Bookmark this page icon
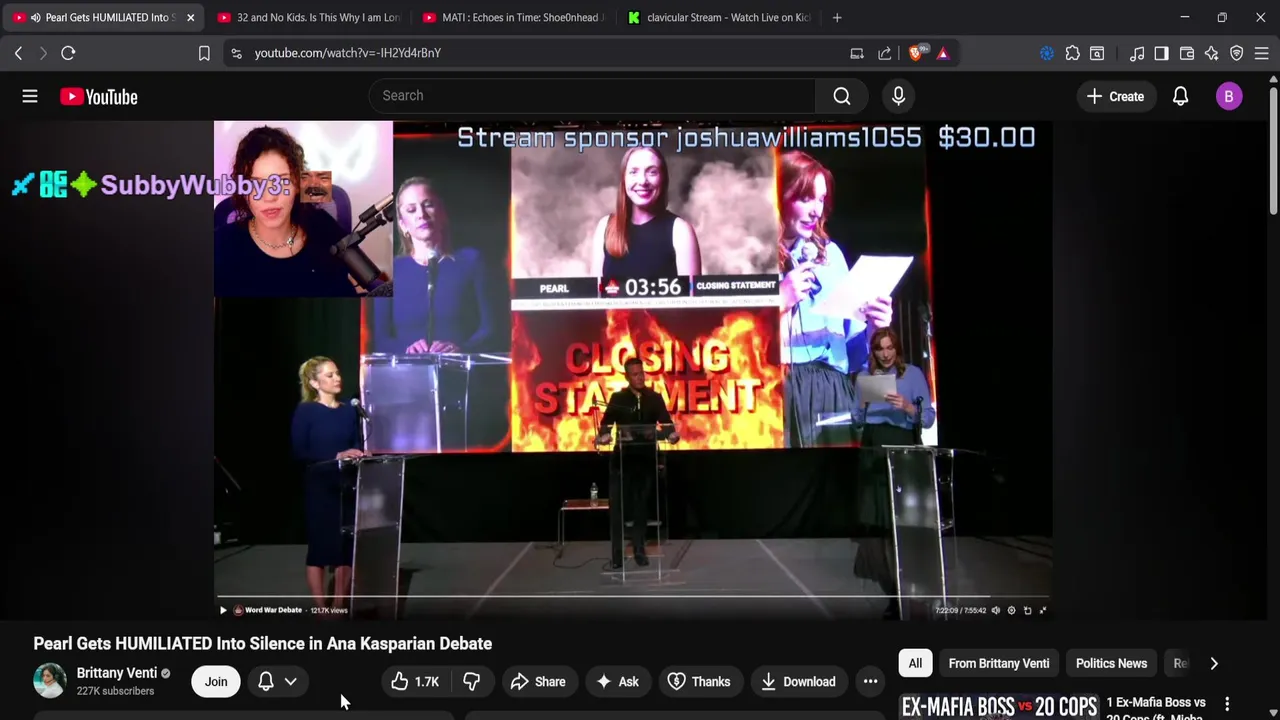This screenshot has width=1280, height=720. (204, 53)
